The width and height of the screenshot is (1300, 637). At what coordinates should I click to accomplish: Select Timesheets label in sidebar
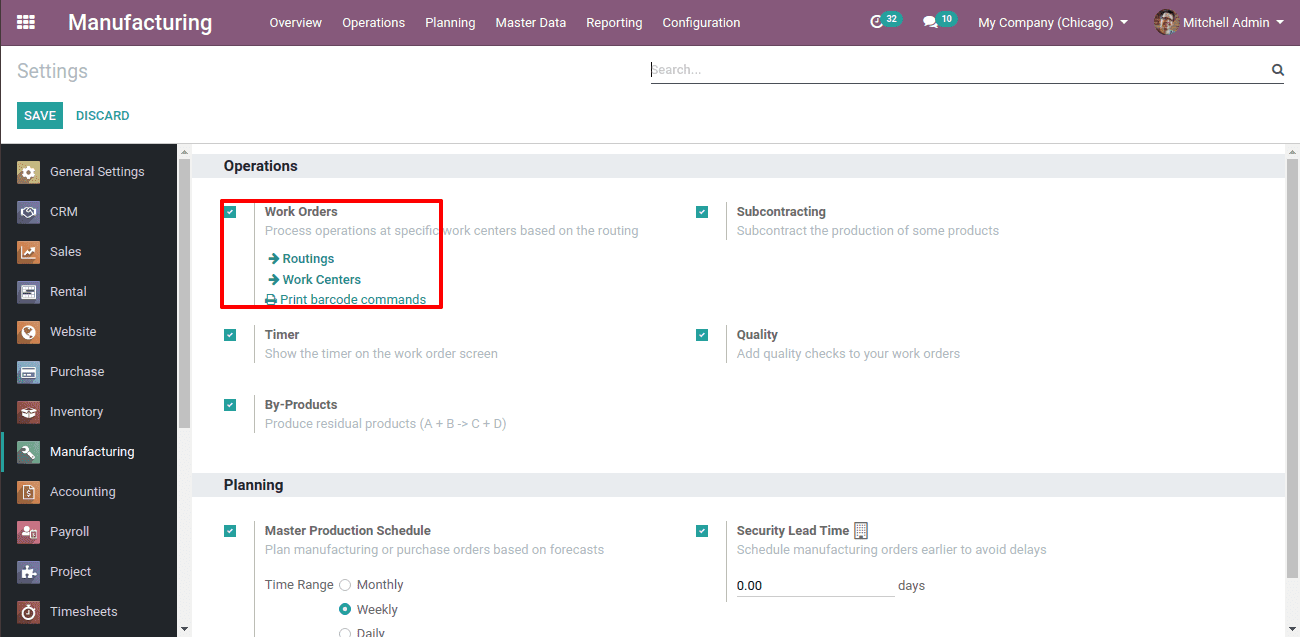[84, 612]
